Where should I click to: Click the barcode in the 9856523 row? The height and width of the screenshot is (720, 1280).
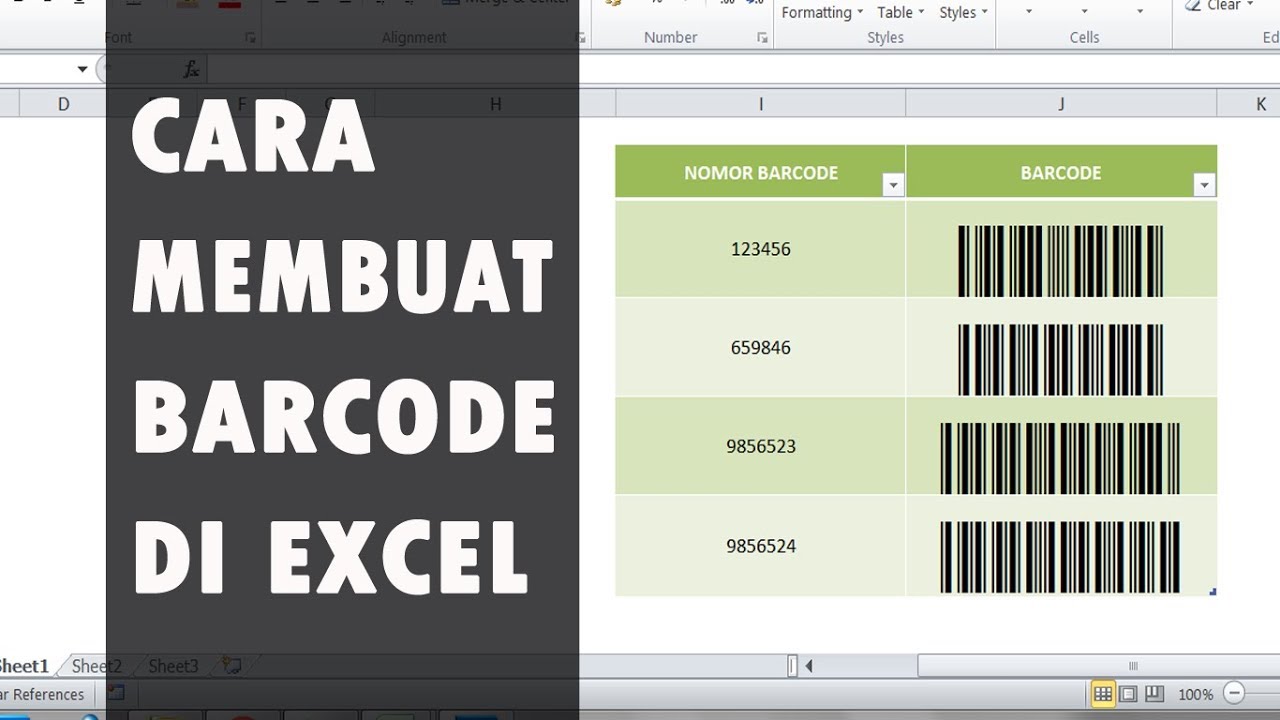coord(1060,459)
